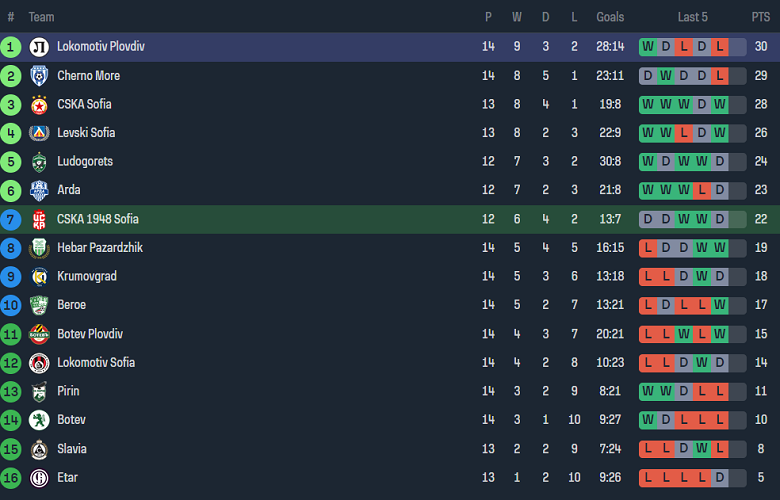Open the Hebar Pazardzhik team page

100,248
